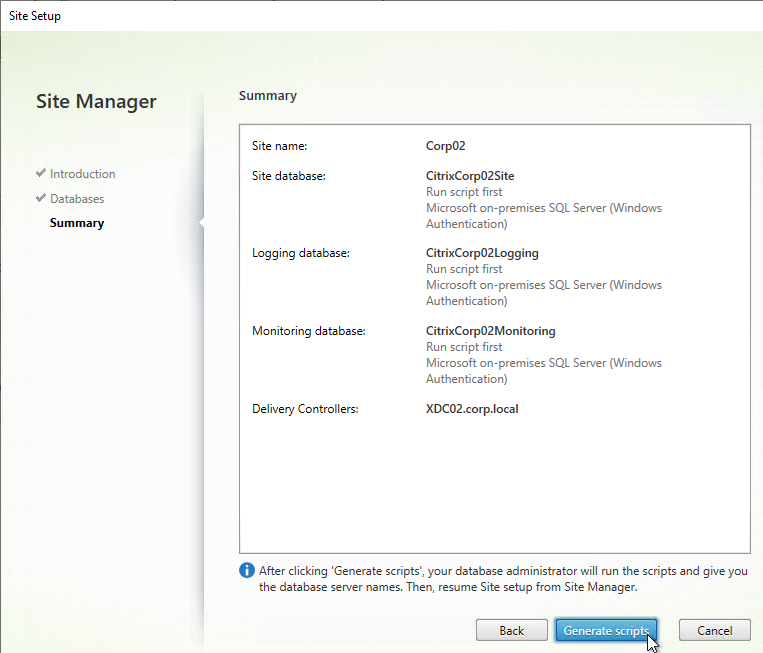Click the XDC02.corp.local controller entry
This screenshot has width=763, height=653.
coord(472,409)
